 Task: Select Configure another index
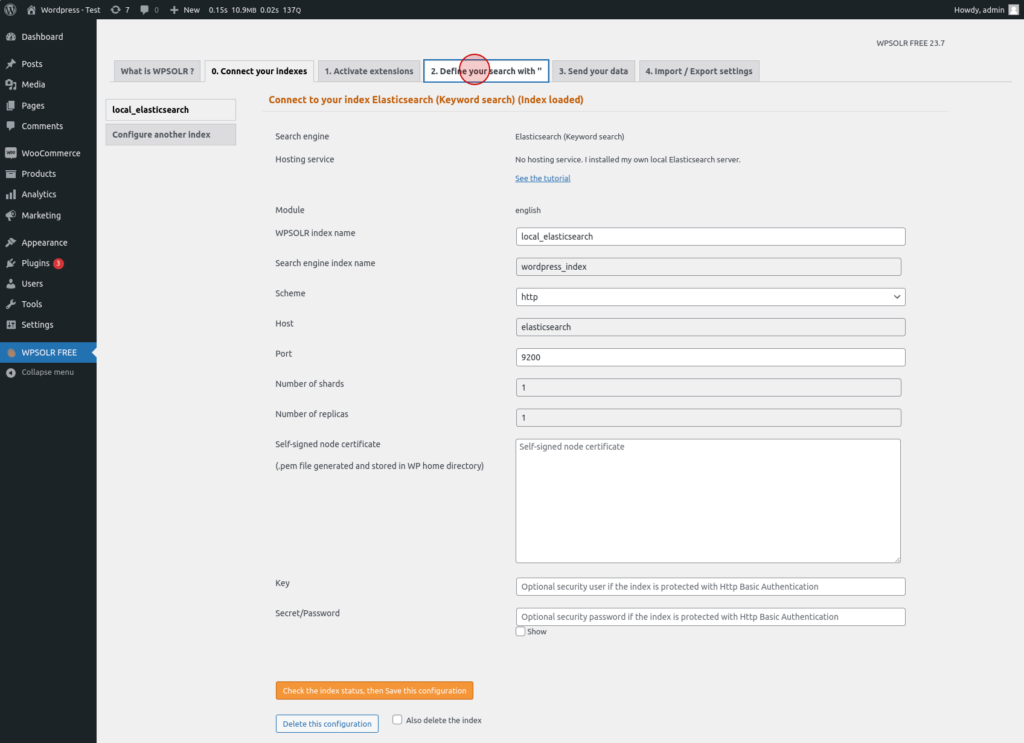click(x=170, y=134)
